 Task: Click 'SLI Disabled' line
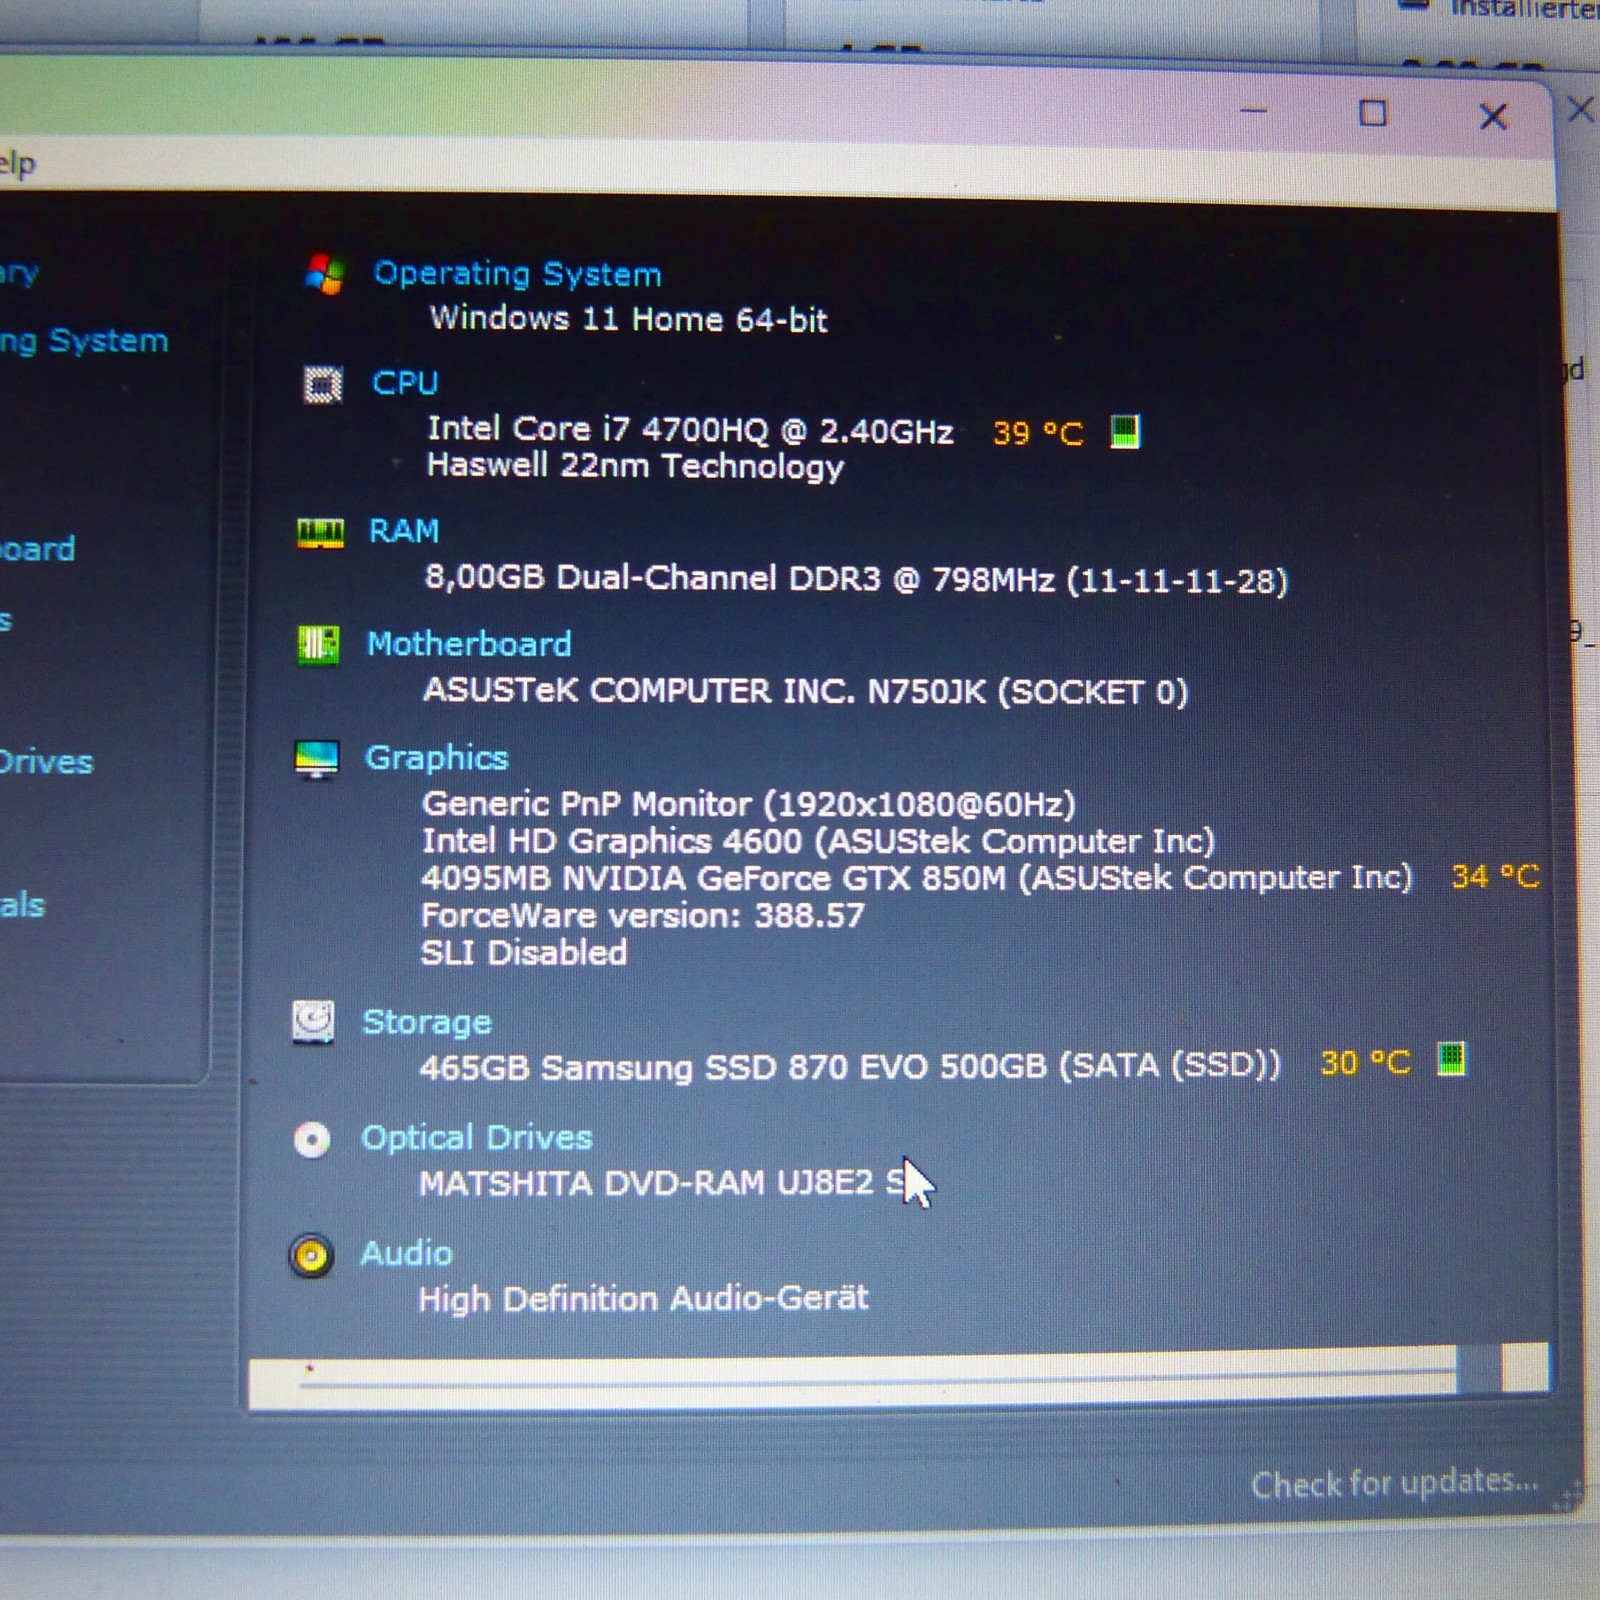[523, 952]
